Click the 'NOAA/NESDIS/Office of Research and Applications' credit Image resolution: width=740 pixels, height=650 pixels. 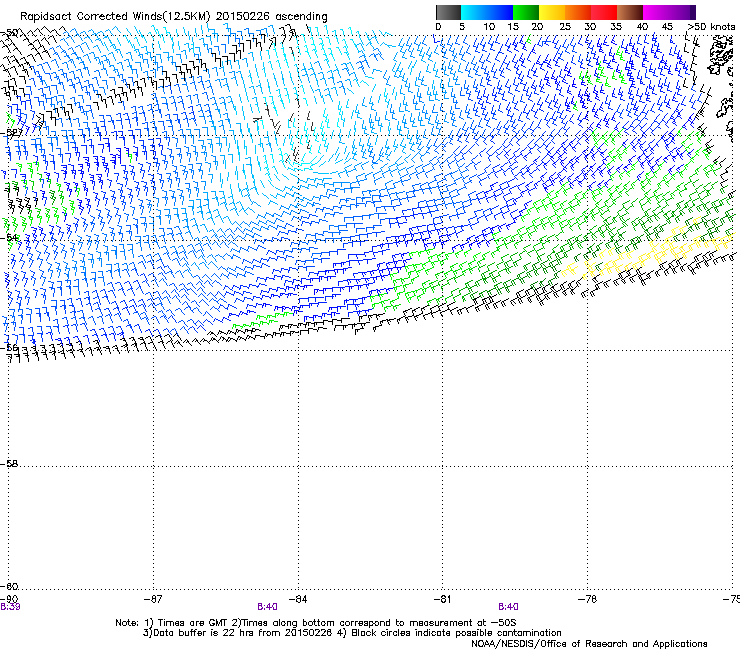tap(589, 644)
